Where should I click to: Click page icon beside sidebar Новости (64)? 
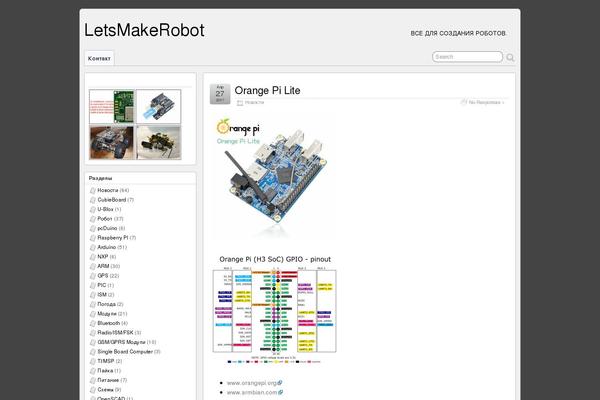point(93,190)
